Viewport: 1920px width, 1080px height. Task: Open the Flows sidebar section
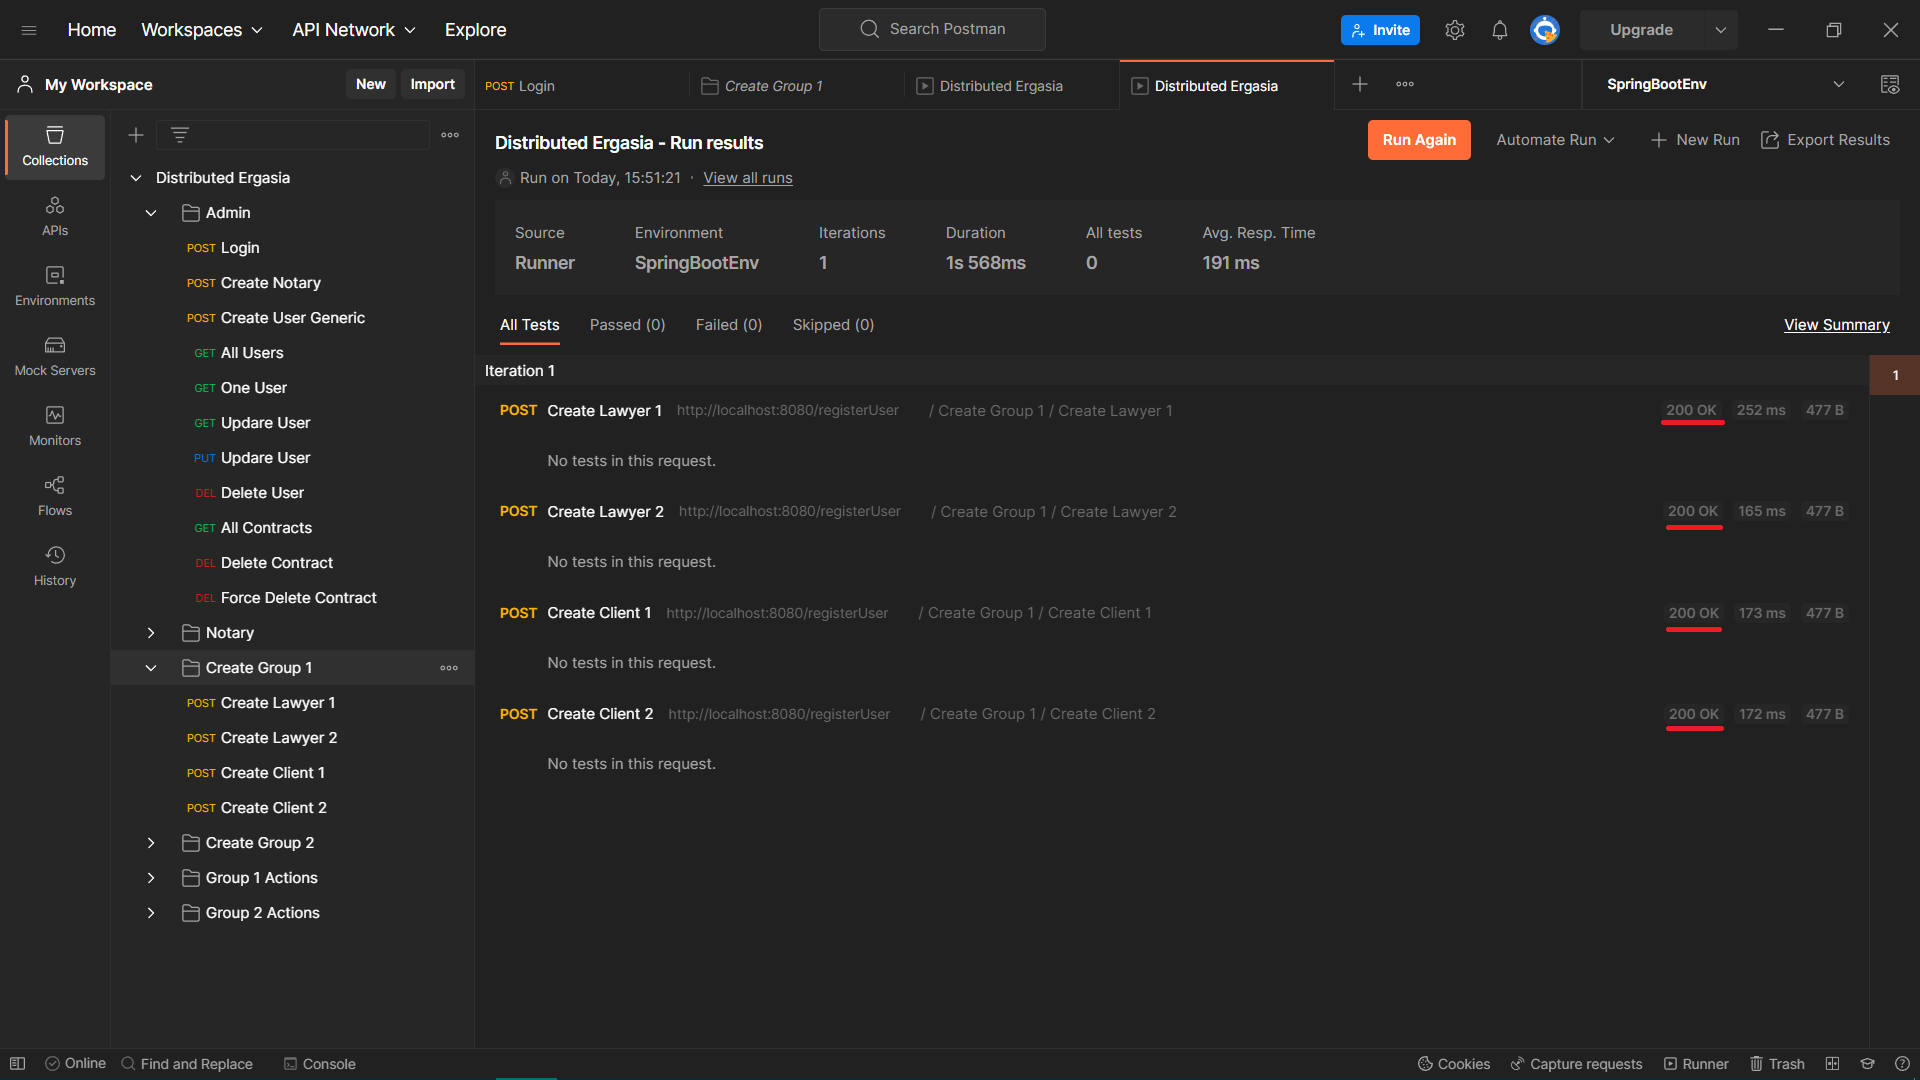click(x=55, y=496)
